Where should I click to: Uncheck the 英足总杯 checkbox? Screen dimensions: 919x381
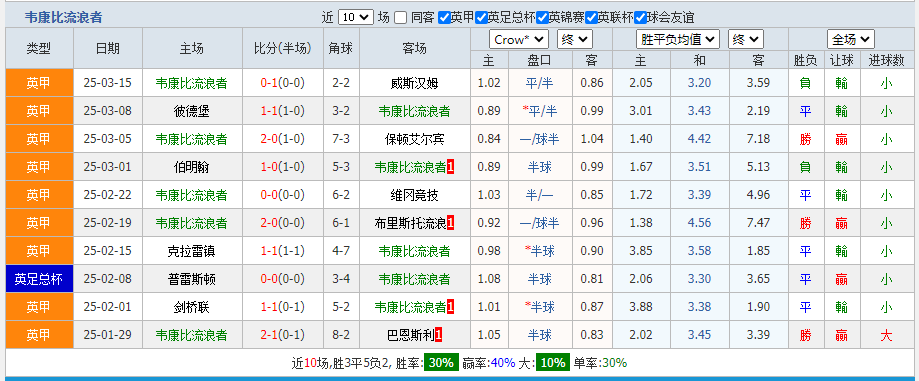(481, 18)
